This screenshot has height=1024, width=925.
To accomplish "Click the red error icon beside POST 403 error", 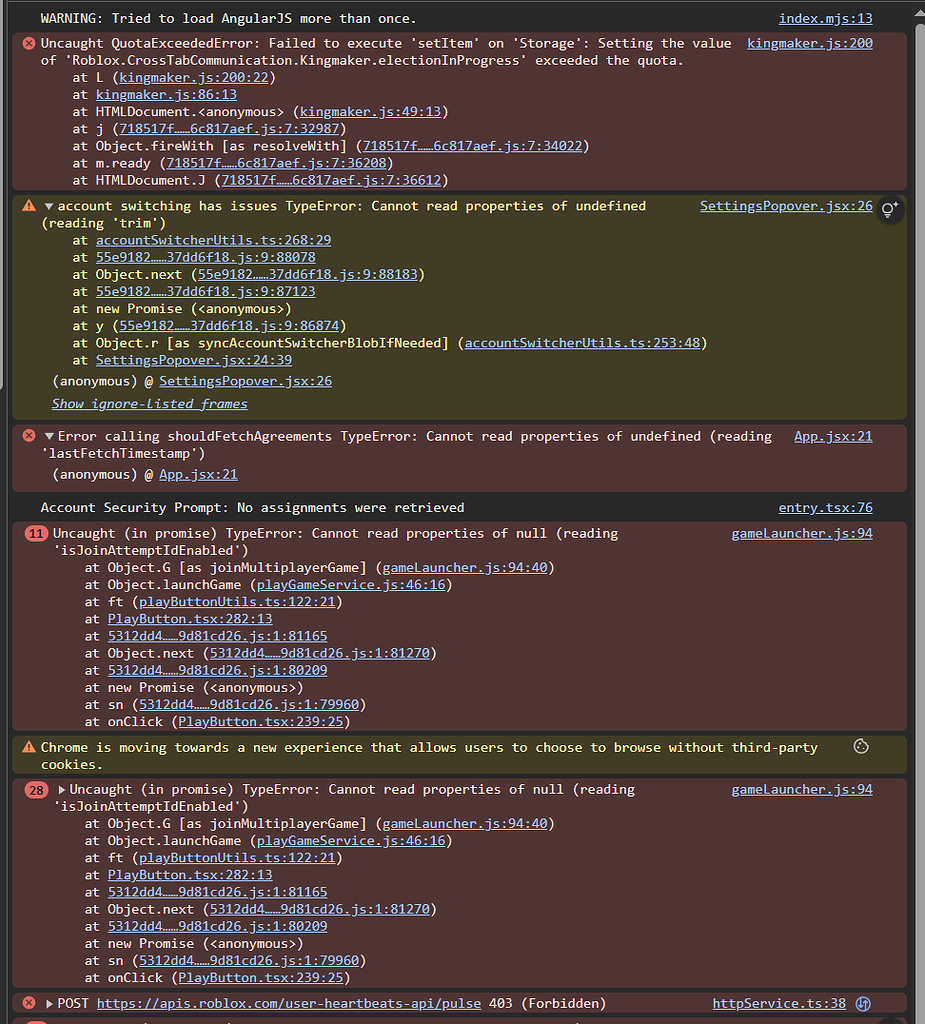I will pyautogui.click(x=27, y=1003).
